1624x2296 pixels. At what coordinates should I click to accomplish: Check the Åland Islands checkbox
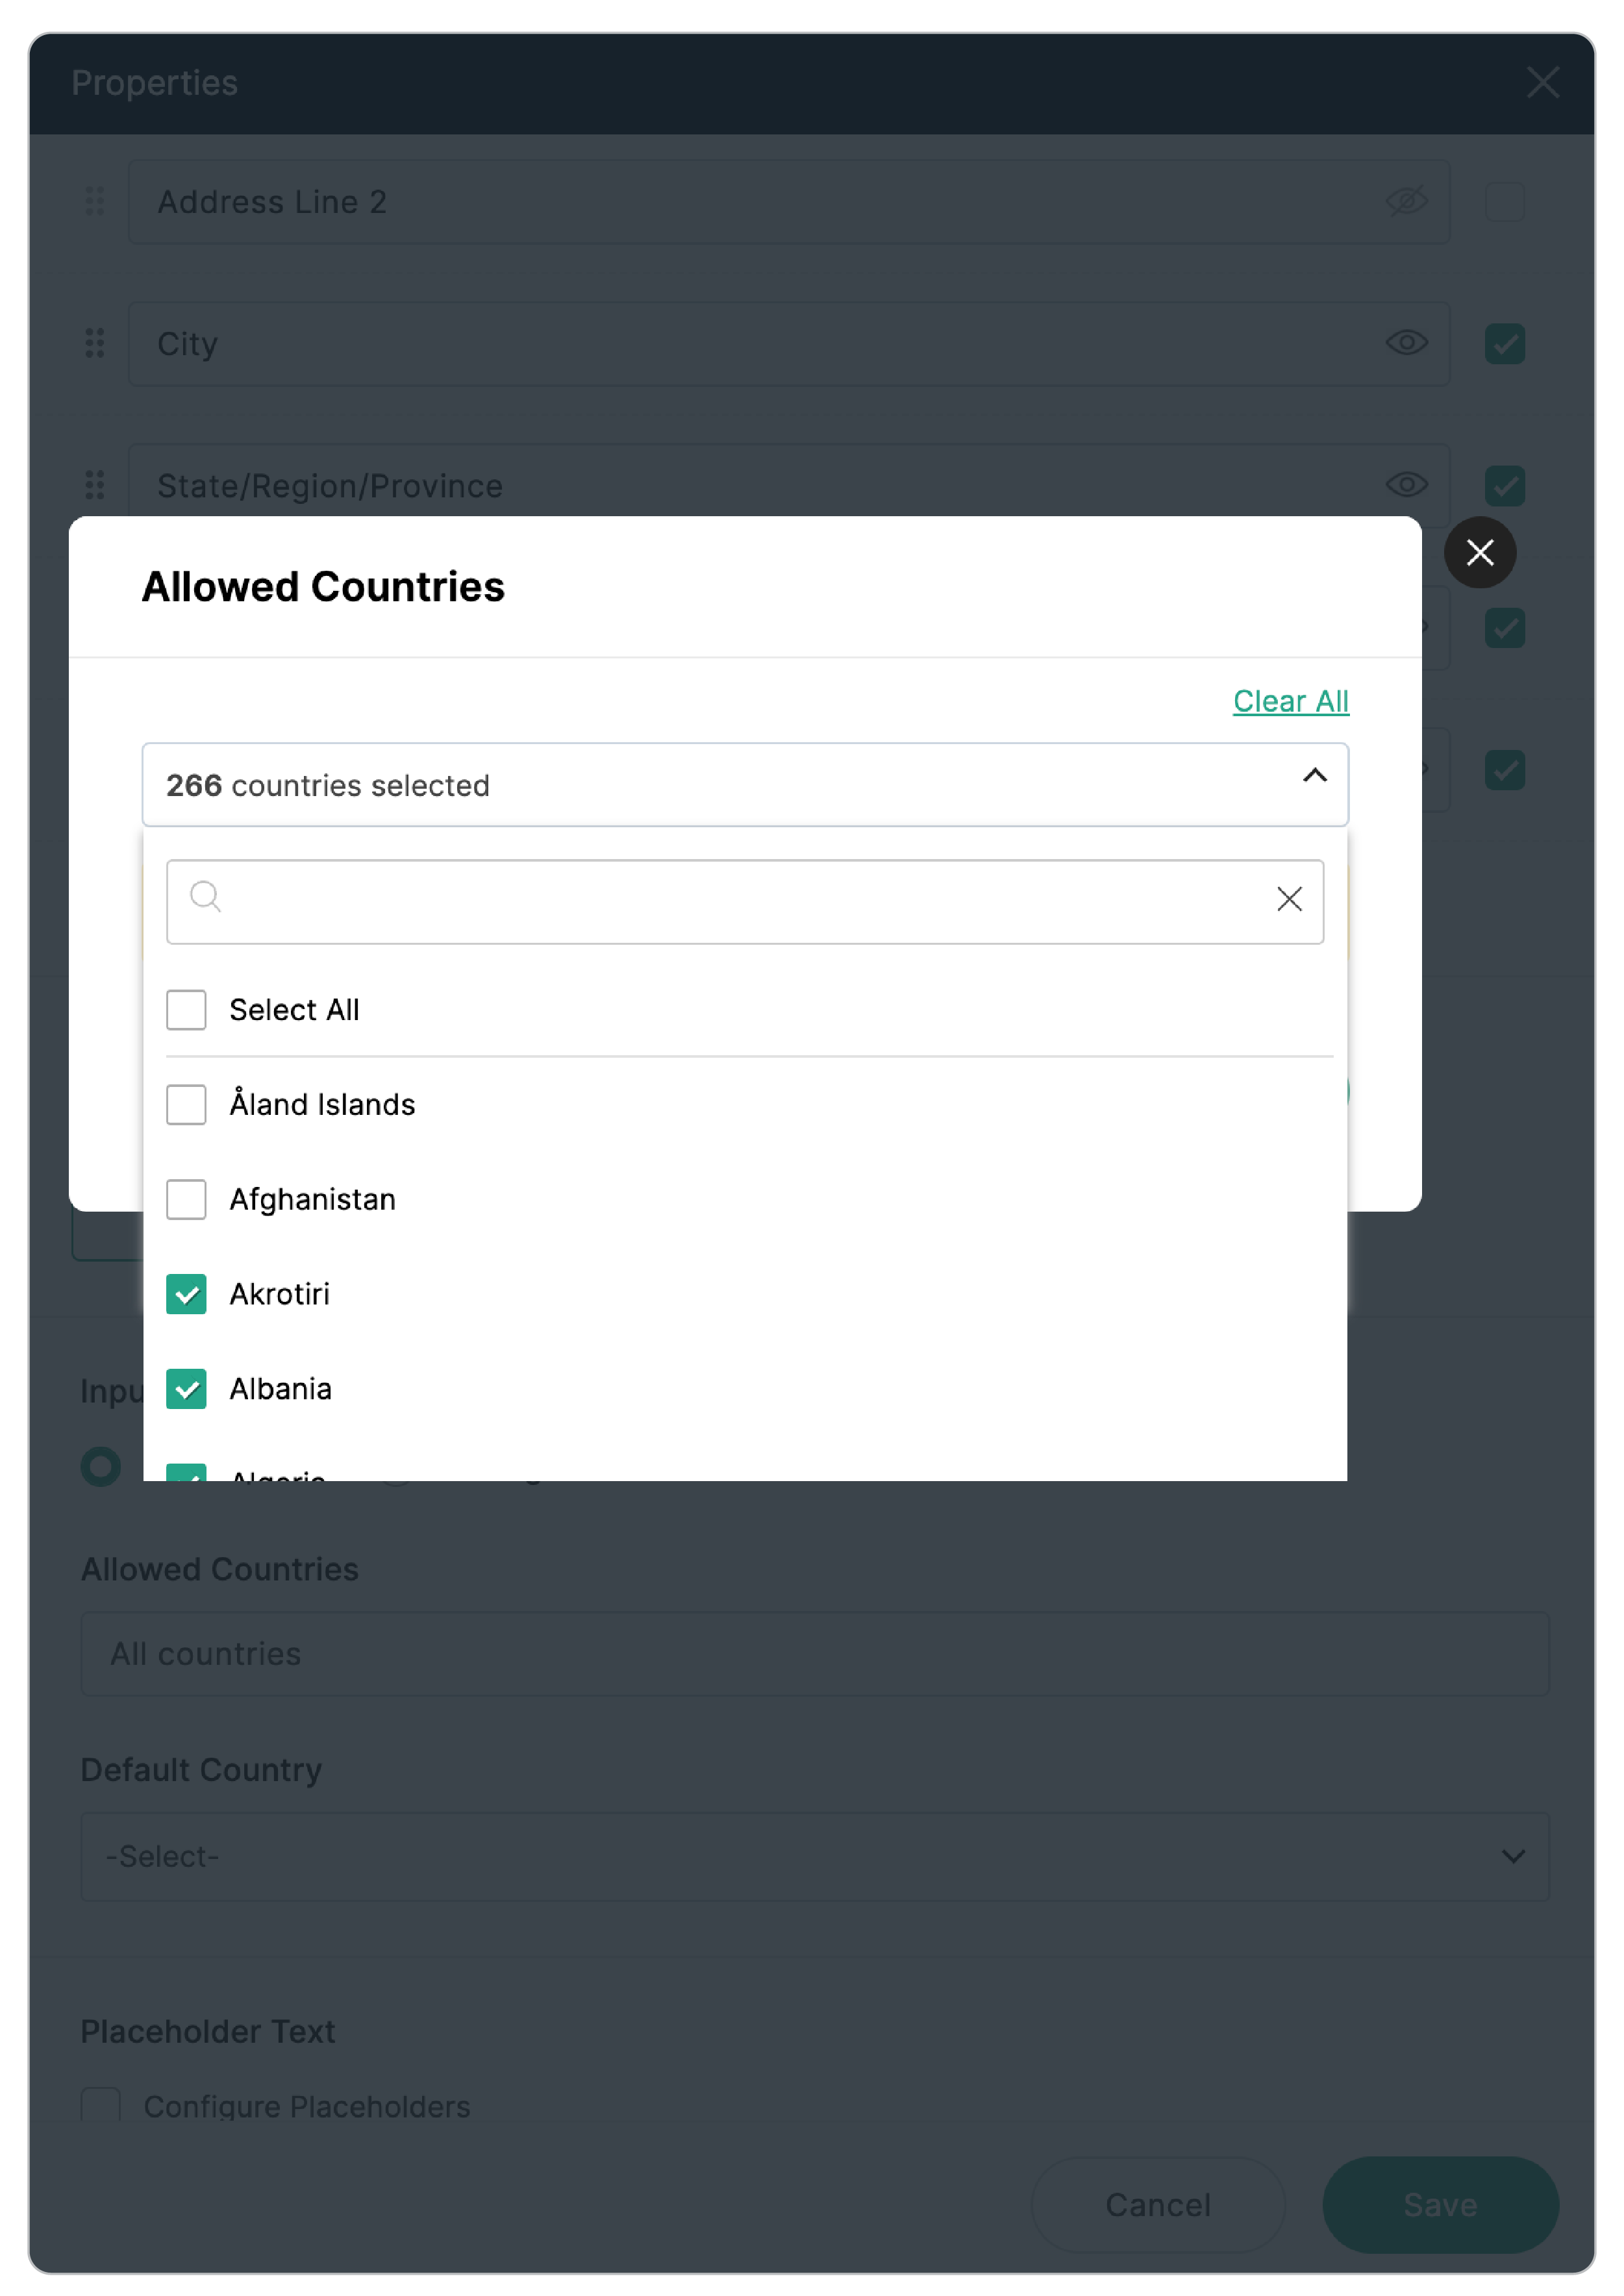(x=186, y=1104)
